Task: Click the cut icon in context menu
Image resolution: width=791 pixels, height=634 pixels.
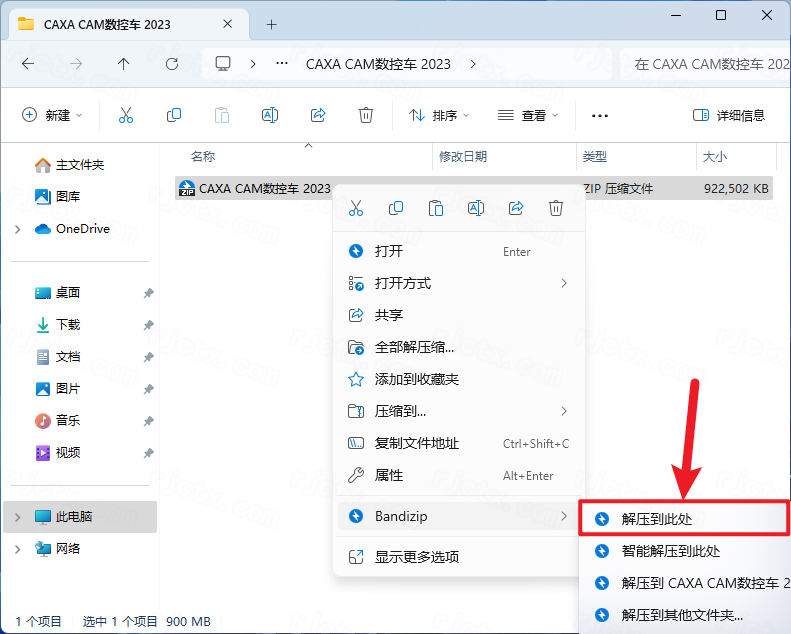Action: point(356,208)
